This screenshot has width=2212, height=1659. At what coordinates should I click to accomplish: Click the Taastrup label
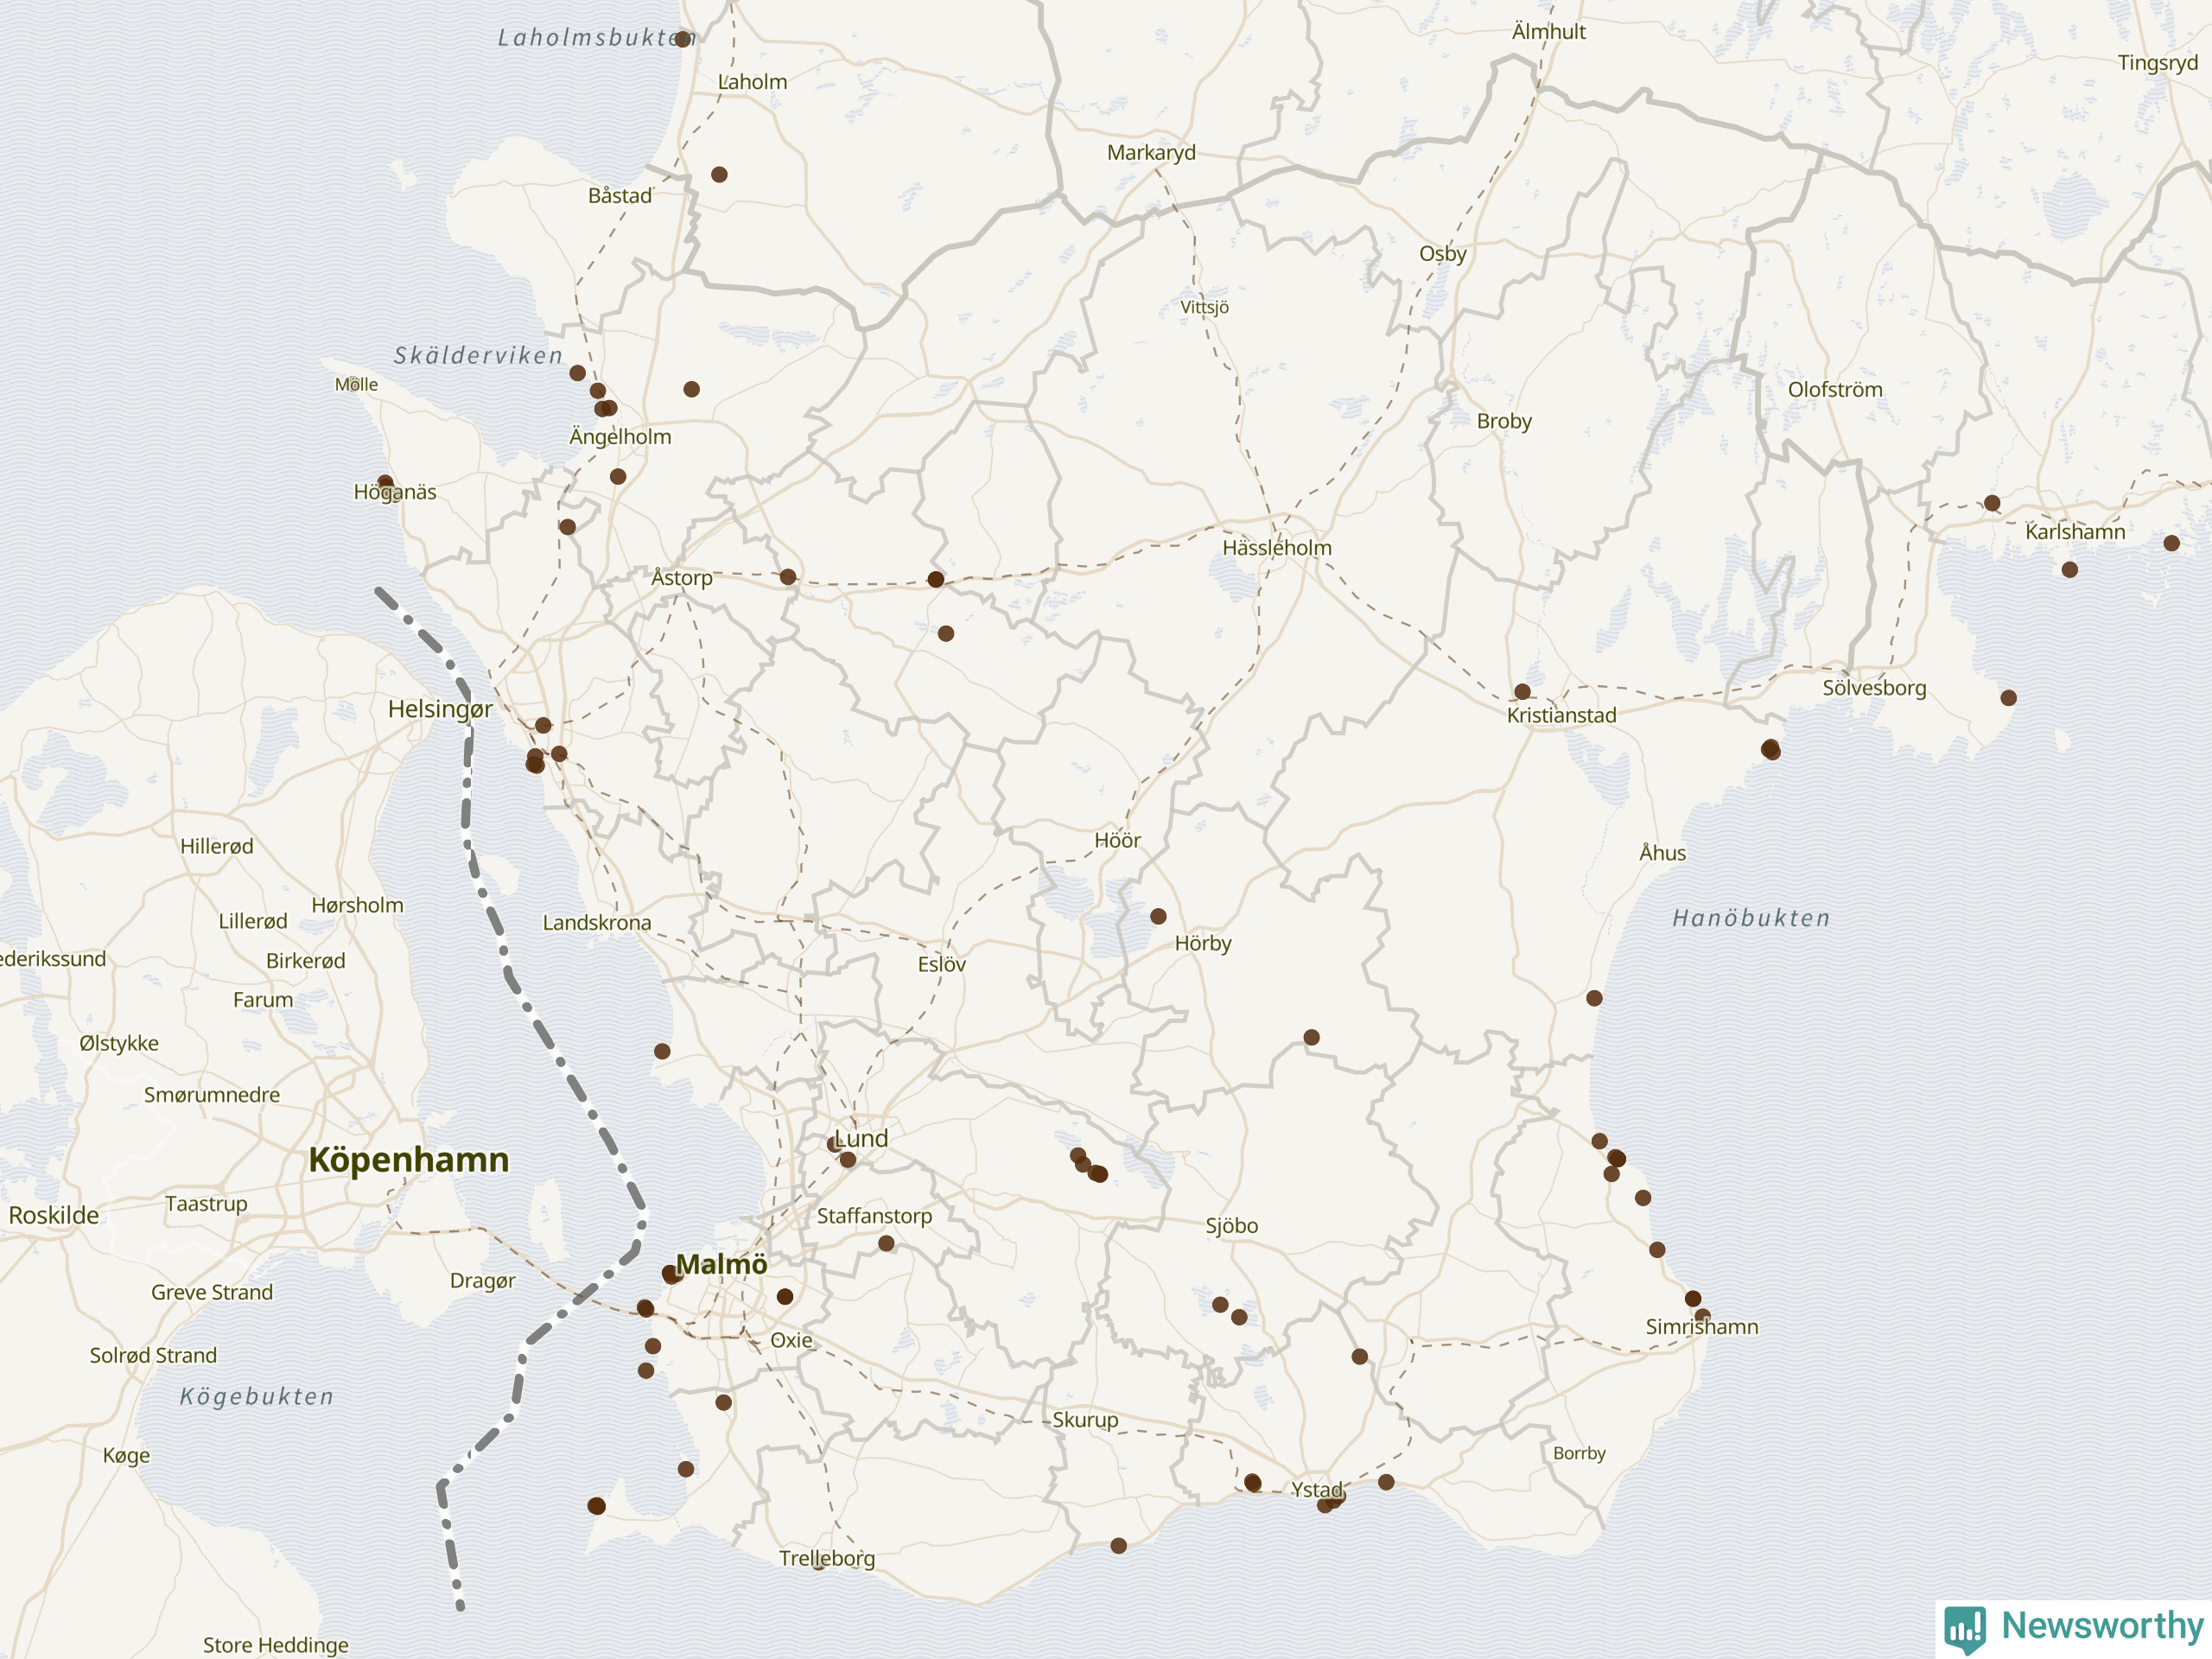206,1204
